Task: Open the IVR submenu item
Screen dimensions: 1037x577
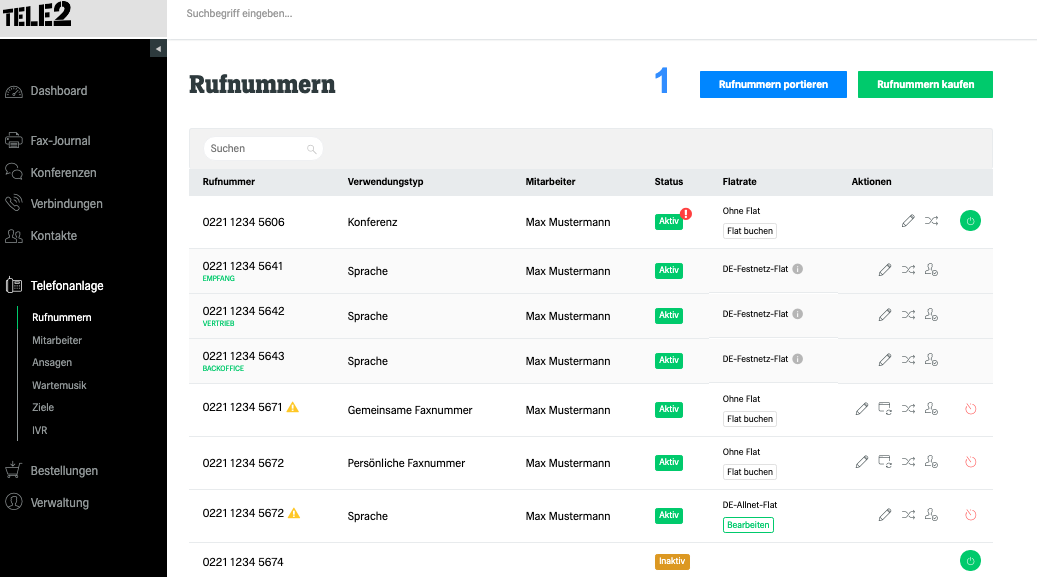Action: point(40,430)
